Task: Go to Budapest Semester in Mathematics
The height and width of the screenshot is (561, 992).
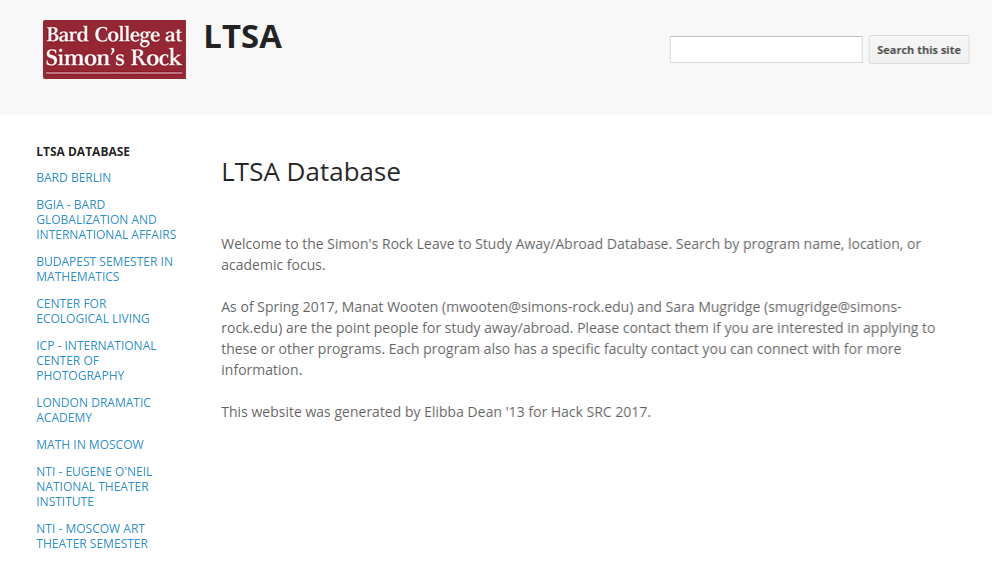Action: pos(104,269)
